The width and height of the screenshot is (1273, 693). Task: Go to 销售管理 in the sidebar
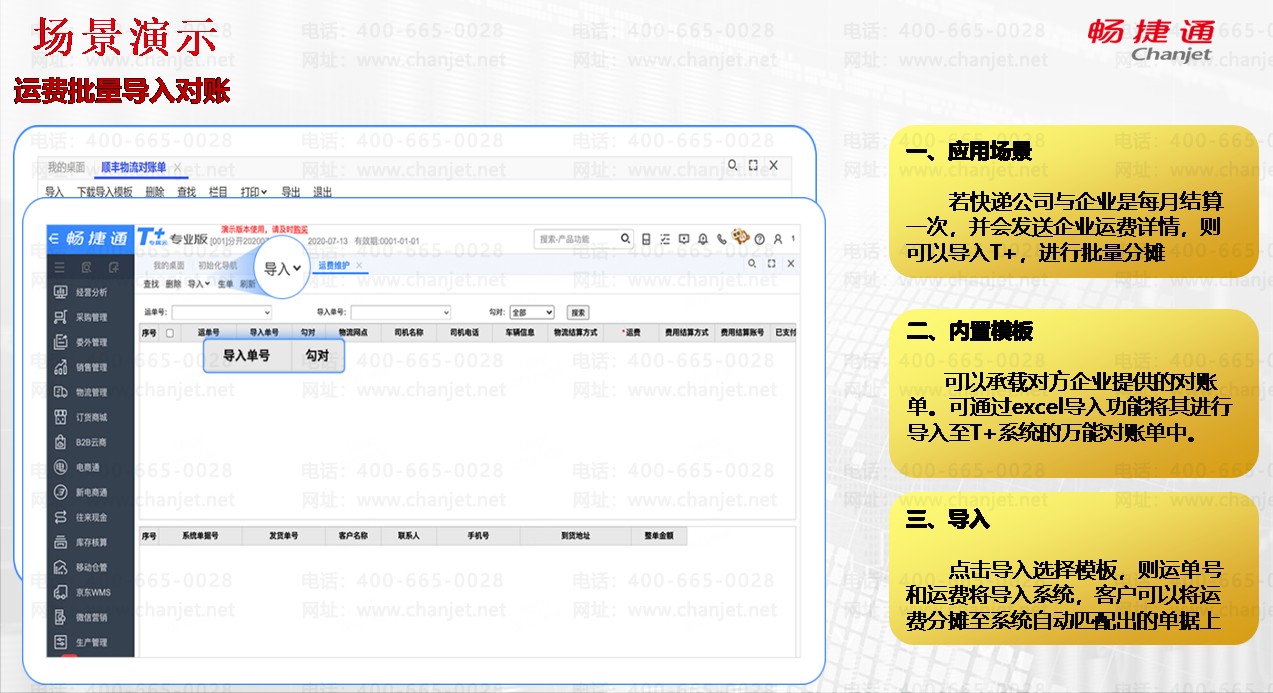click(x=81, y=367)
